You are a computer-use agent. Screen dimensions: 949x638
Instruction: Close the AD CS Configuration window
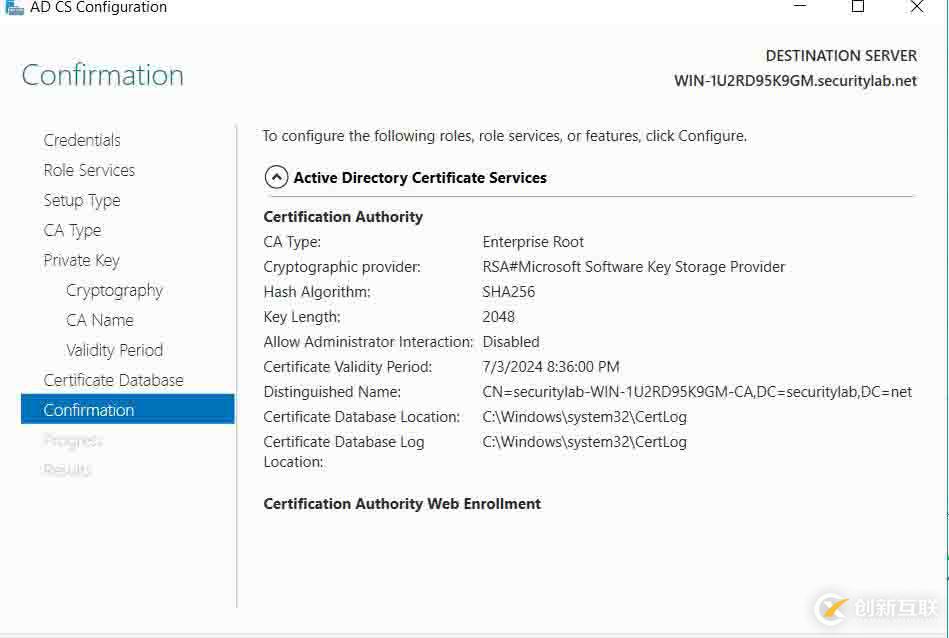point(917,7)
